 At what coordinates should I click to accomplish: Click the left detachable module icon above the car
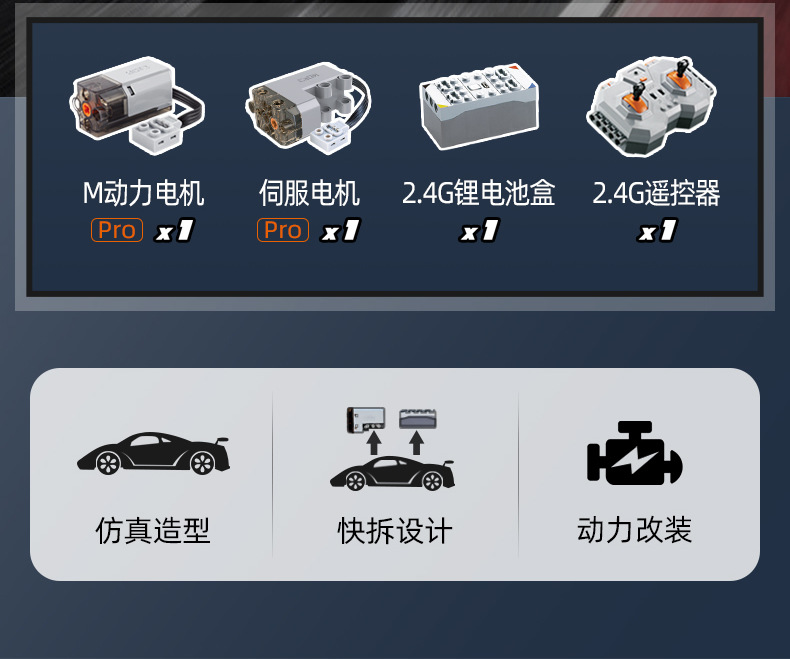366,420
